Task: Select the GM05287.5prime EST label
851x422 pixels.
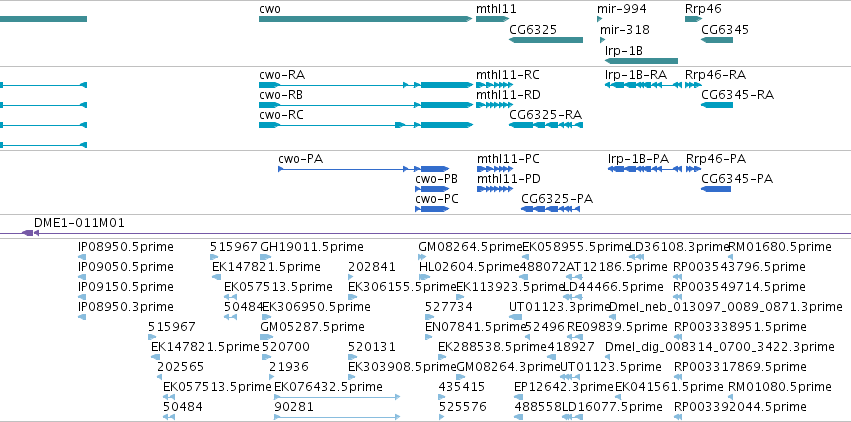Action: click(313, 327)
